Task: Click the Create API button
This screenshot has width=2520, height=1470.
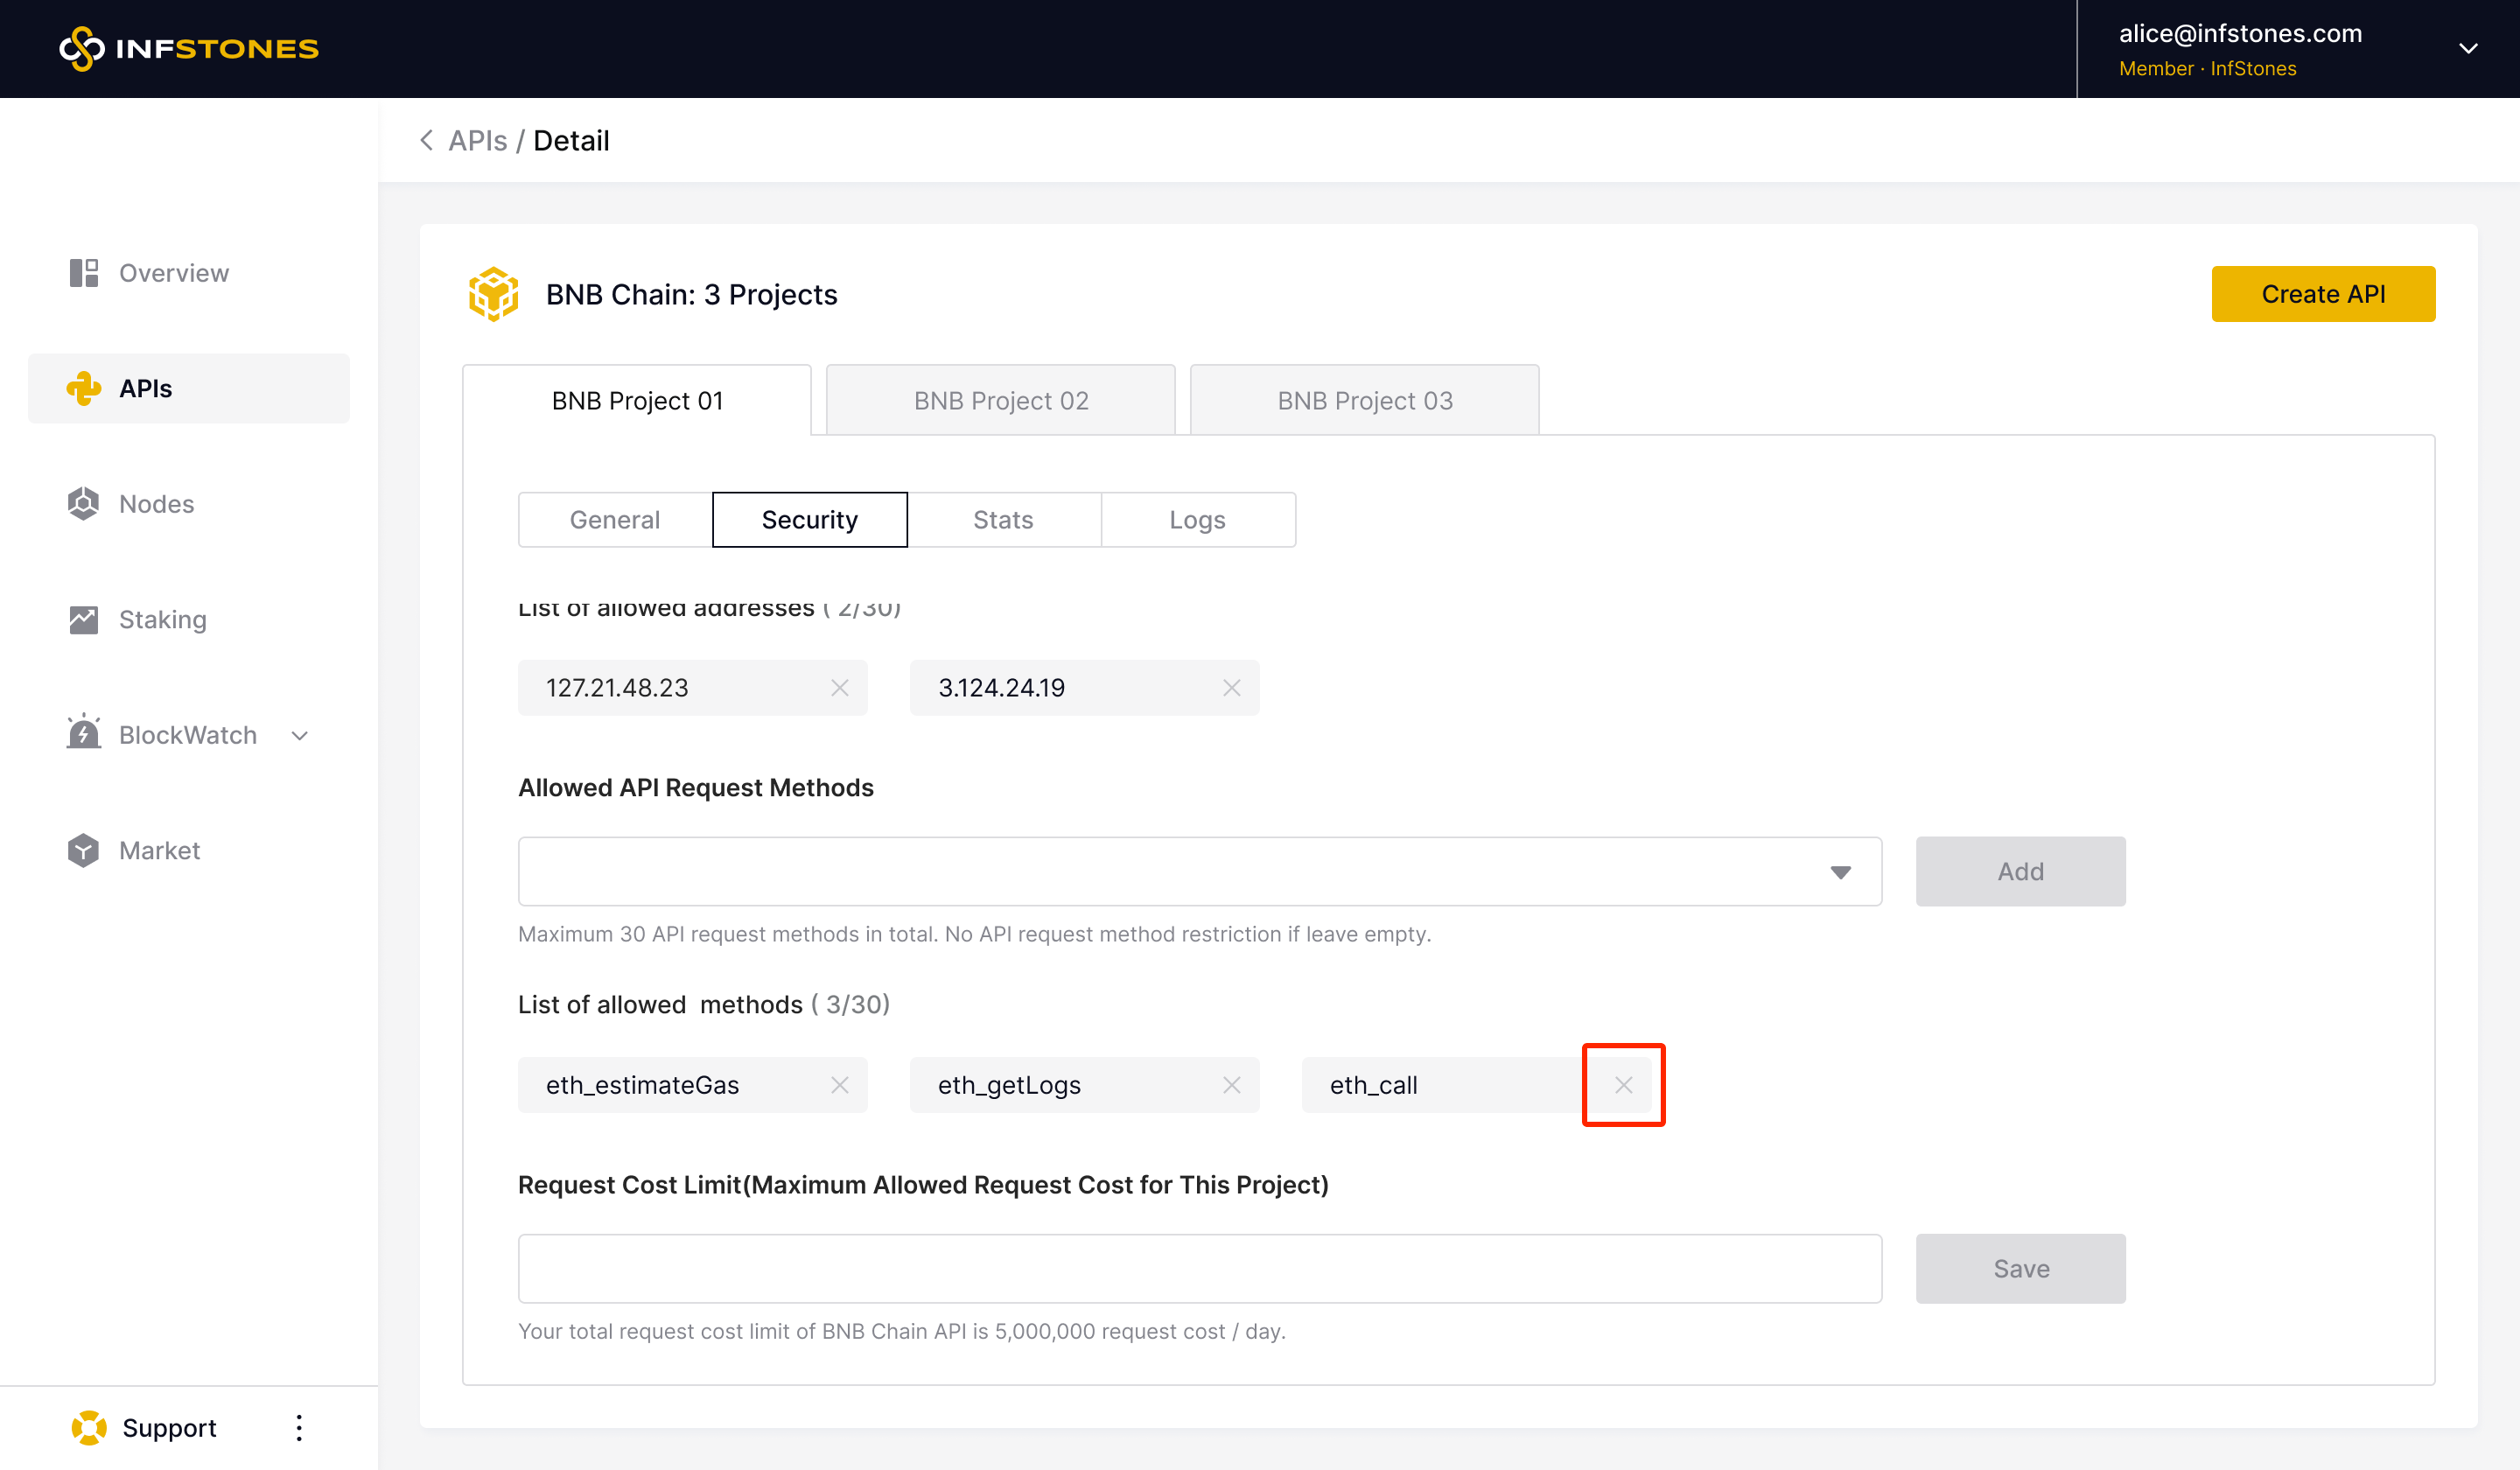Action: [2323, 294]
